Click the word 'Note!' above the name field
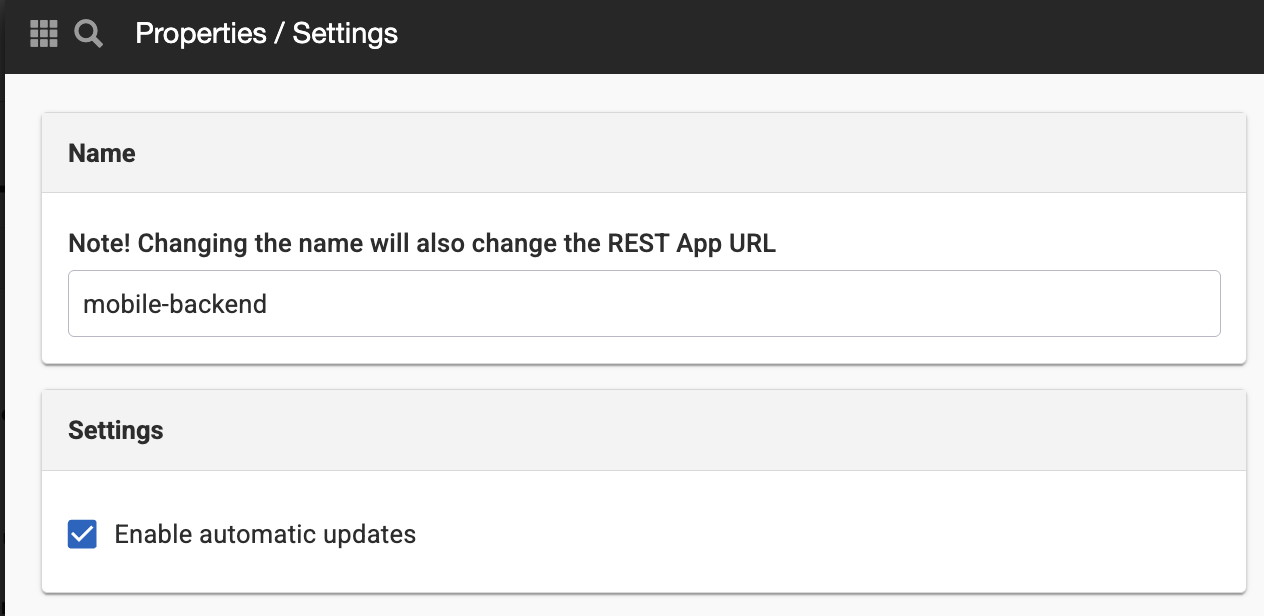 100,243
